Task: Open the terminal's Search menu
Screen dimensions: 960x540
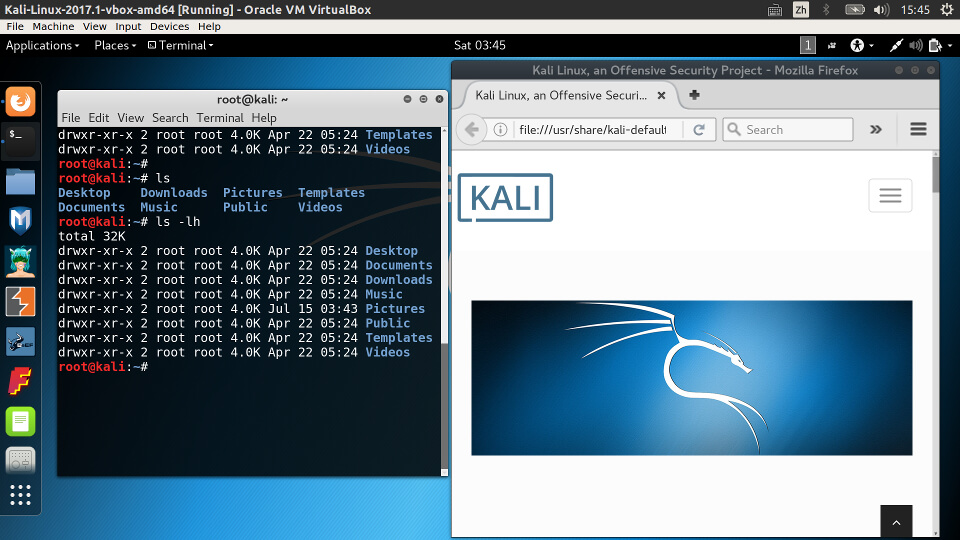Action: (x=170, y=118)
